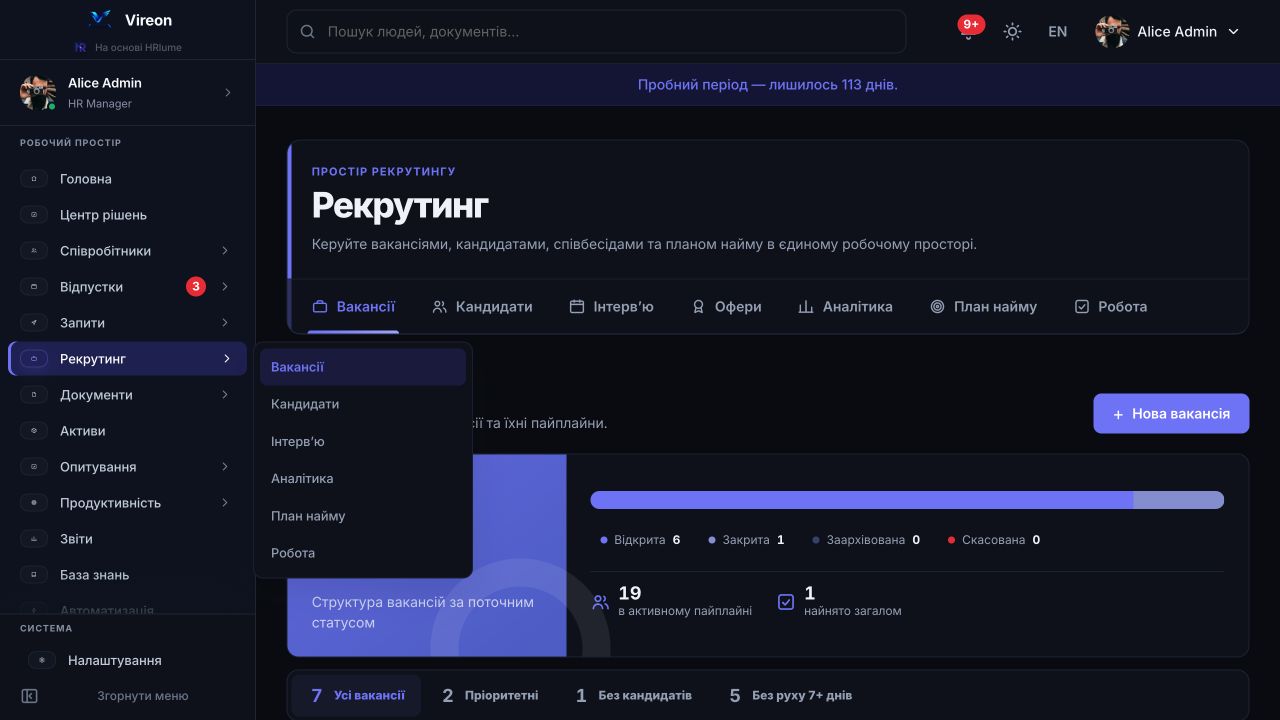Click the search magnifier icon
Image resolution: width=1280 pixels, height=720 pixels.
[308, 32]
